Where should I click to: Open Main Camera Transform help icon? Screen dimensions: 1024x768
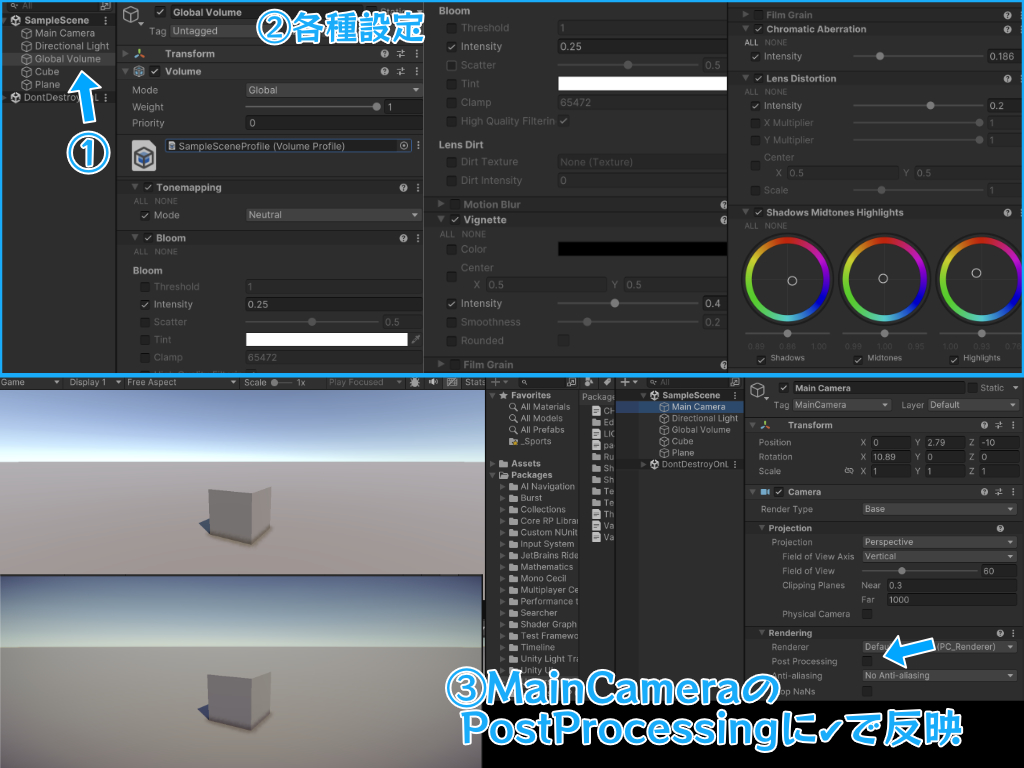click(985, 425)
